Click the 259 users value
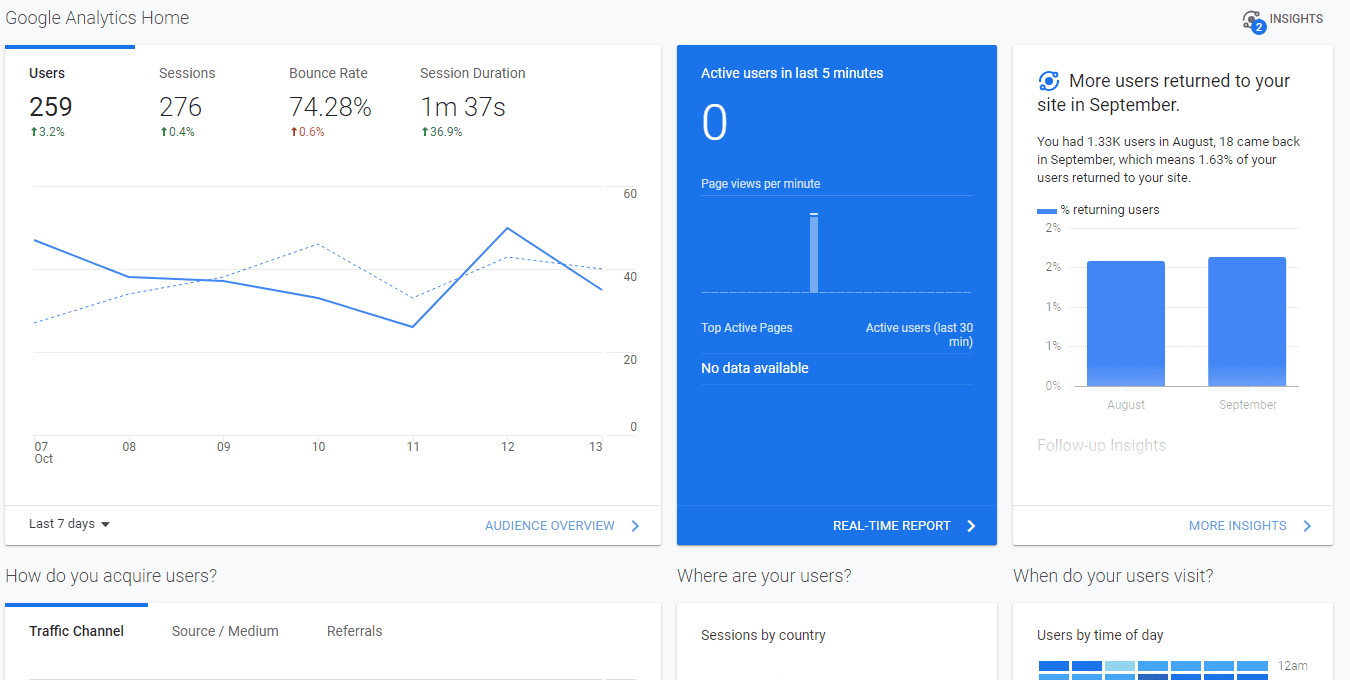 tap(51, 107)
